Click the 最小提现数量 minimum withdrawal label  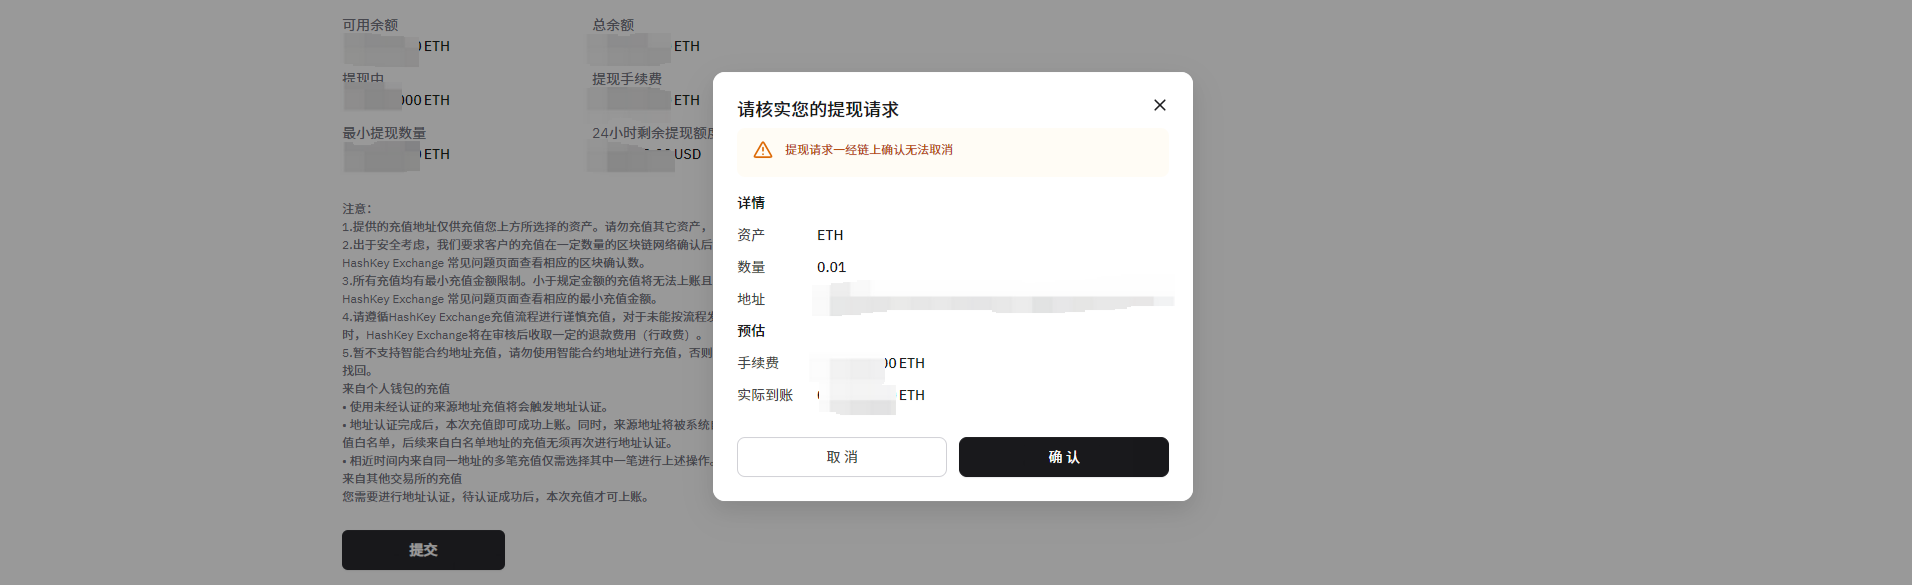(384, 133)
